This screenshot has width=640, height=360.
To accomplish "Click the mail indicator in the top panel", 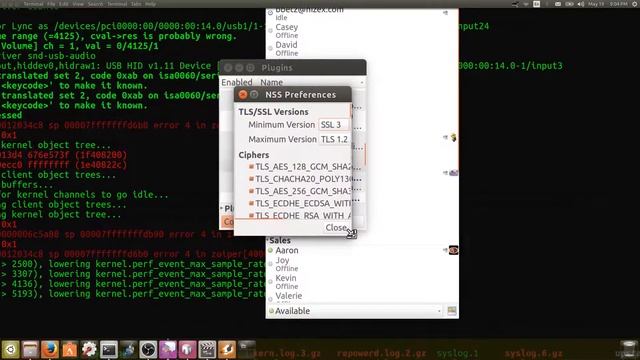I will pos(558,4).
